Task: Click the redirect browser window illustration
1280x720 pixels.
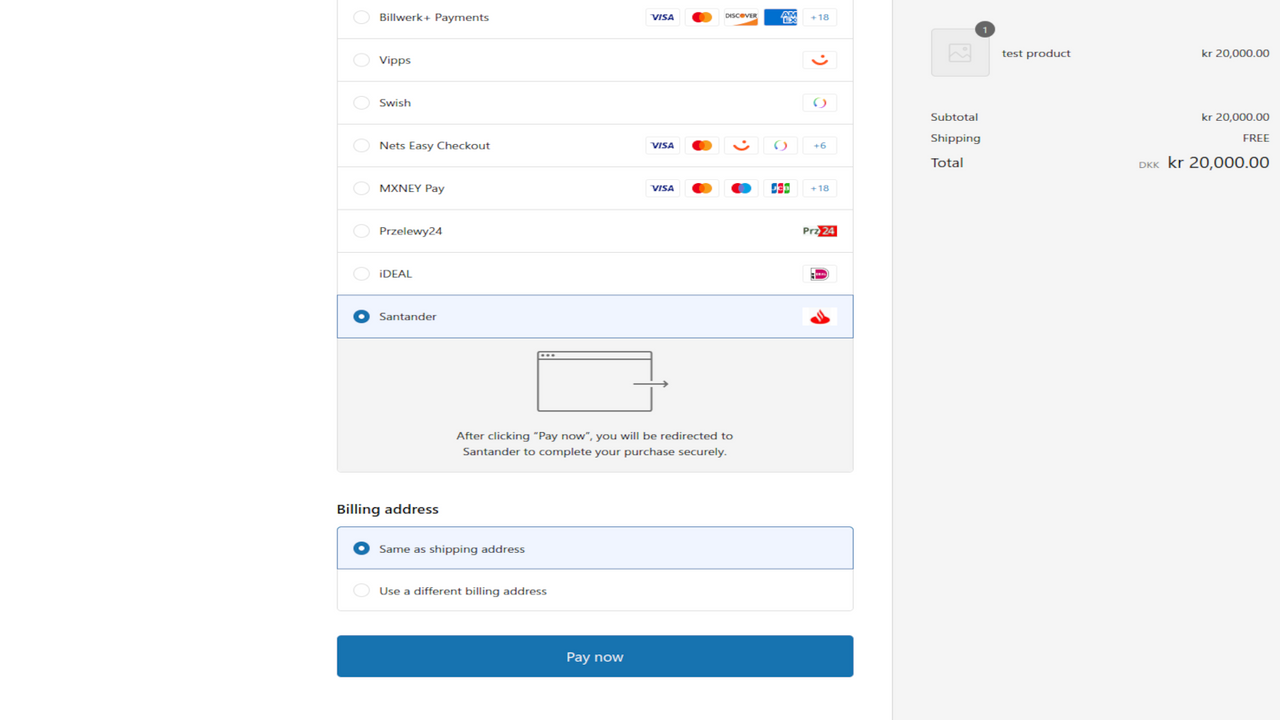Action: tap(602, 381)
